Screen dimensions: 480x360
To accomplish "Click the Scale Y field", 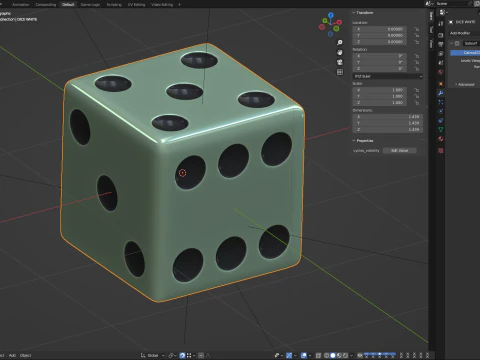I will pyautogui.click(x=380, y=96).
